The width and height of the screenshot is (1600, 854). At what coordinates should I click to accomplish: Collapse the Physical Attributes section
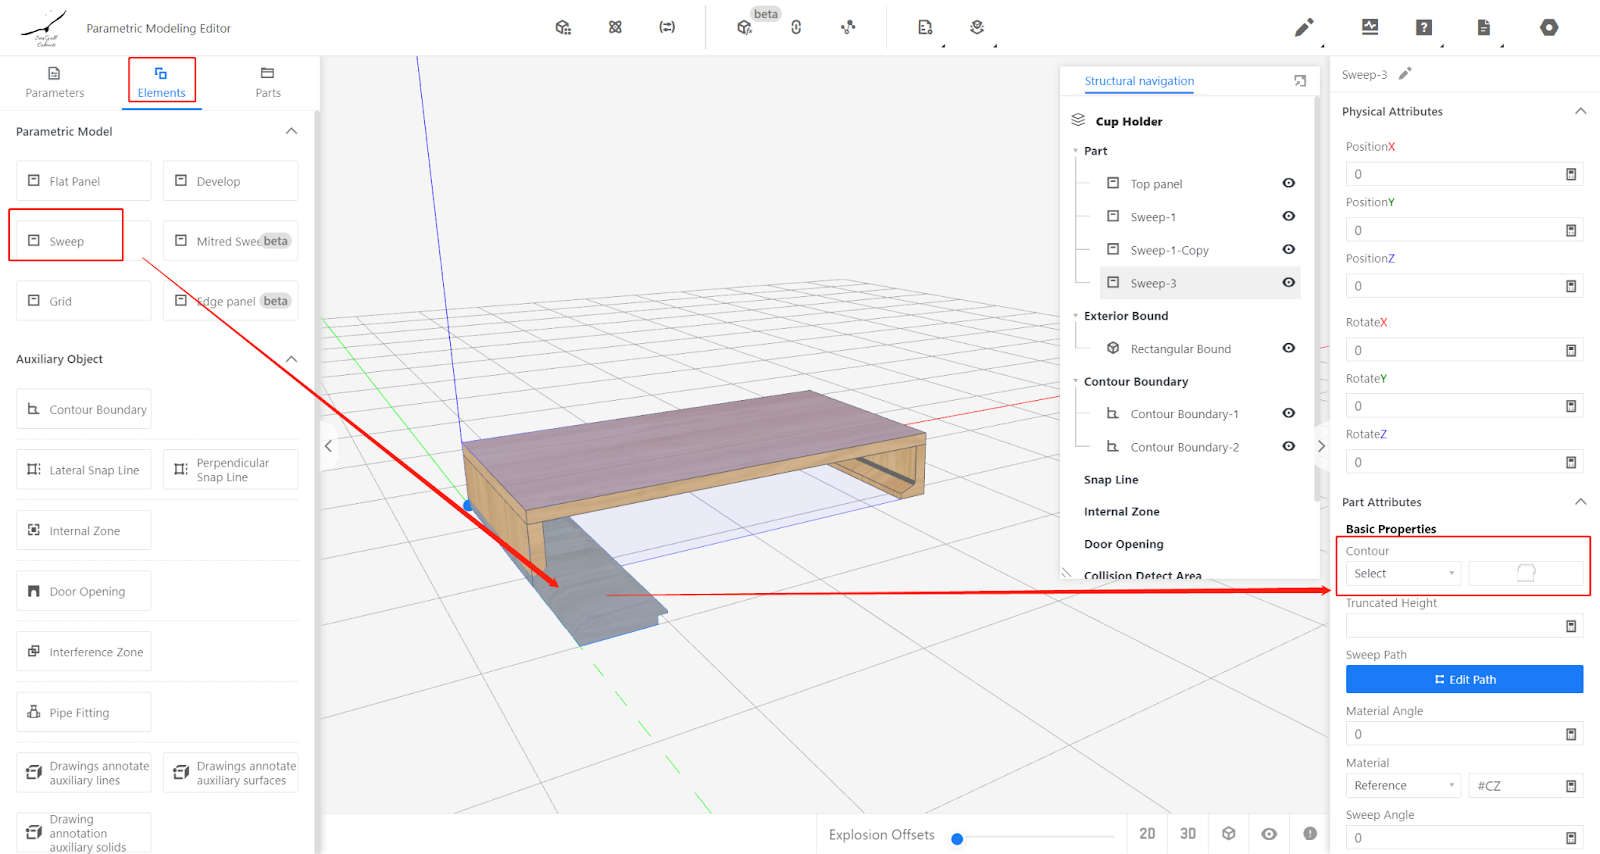coord(1580,111)
